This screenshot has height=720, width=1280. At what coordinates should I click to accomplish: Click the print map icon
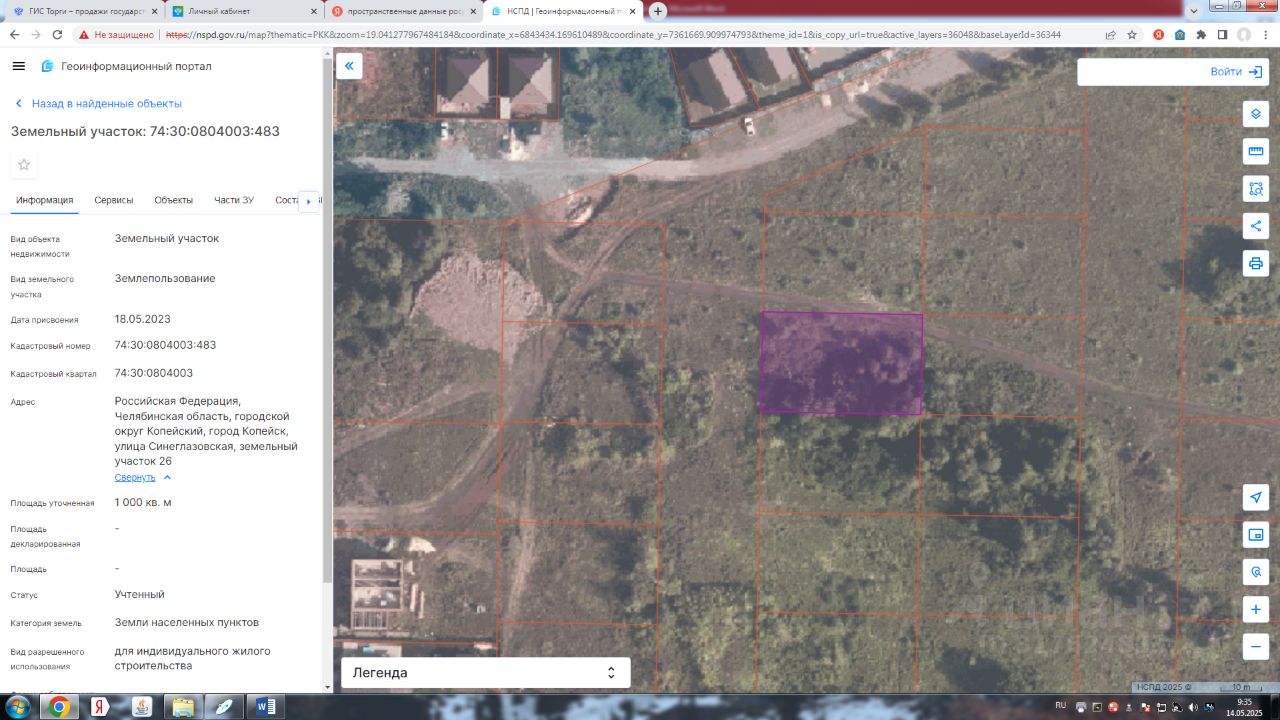tap(1256, 264)
